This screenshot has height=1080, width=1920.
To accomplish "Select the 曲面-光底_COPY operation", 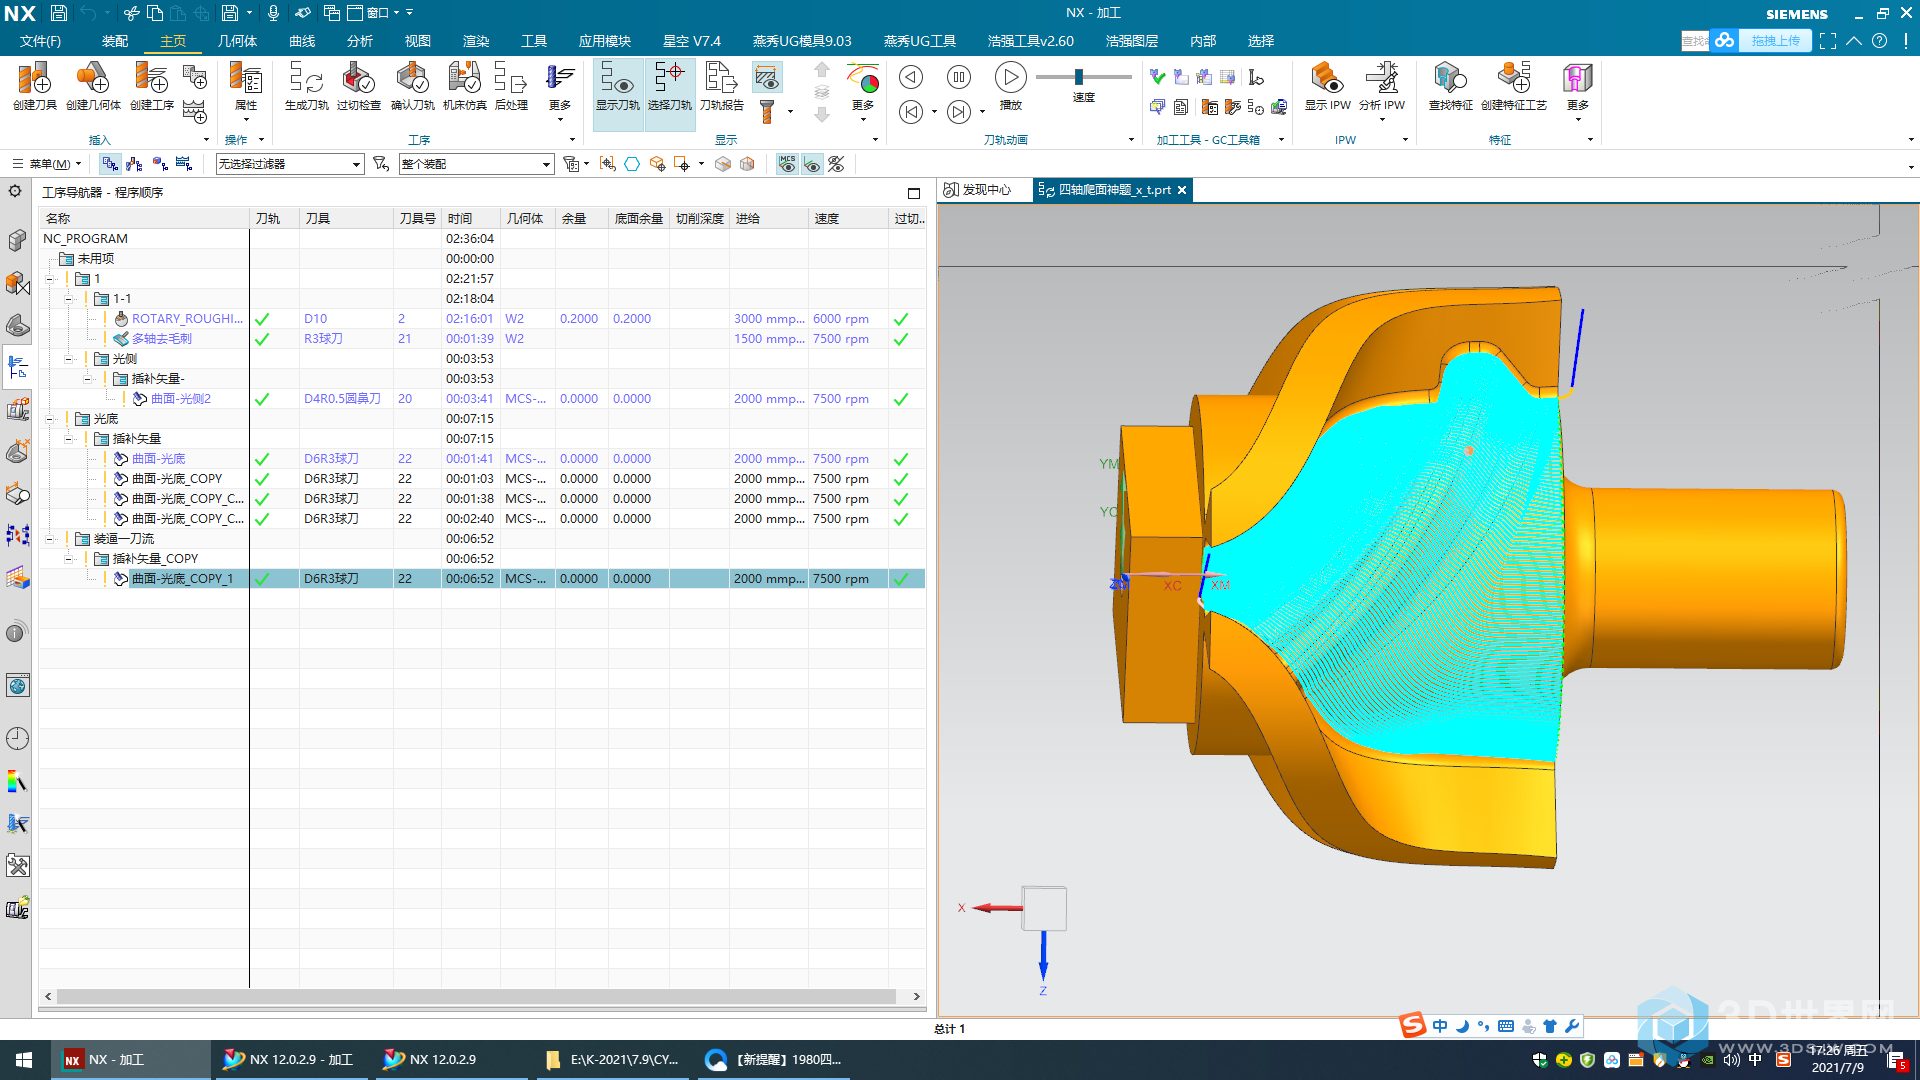I will pos(177,479).
